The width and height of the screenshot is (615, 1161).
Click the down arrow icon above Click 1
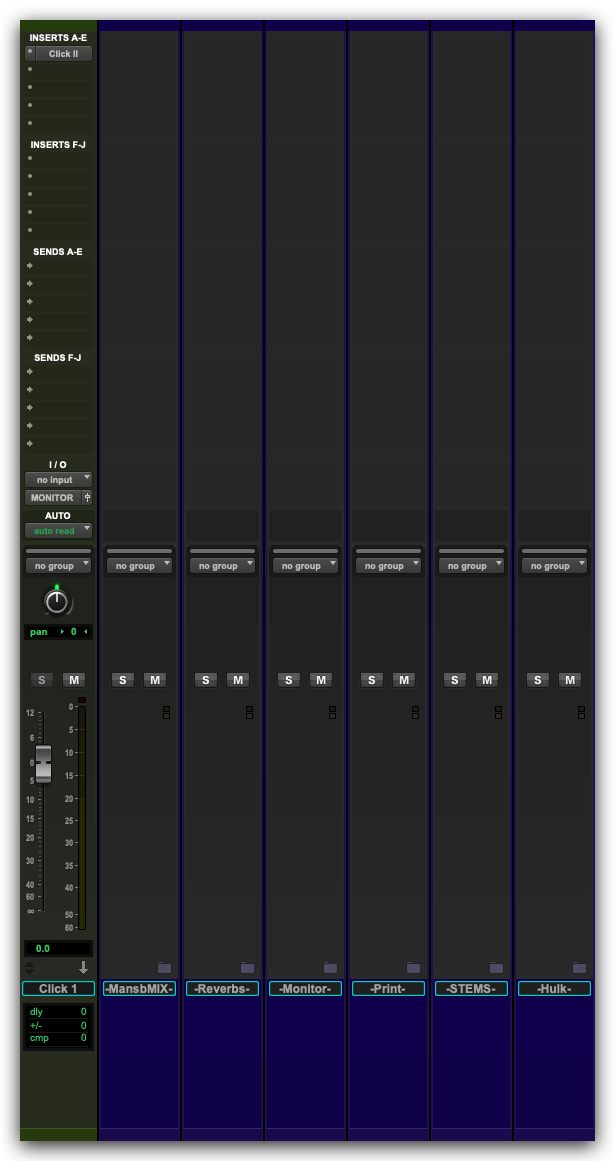83,967
